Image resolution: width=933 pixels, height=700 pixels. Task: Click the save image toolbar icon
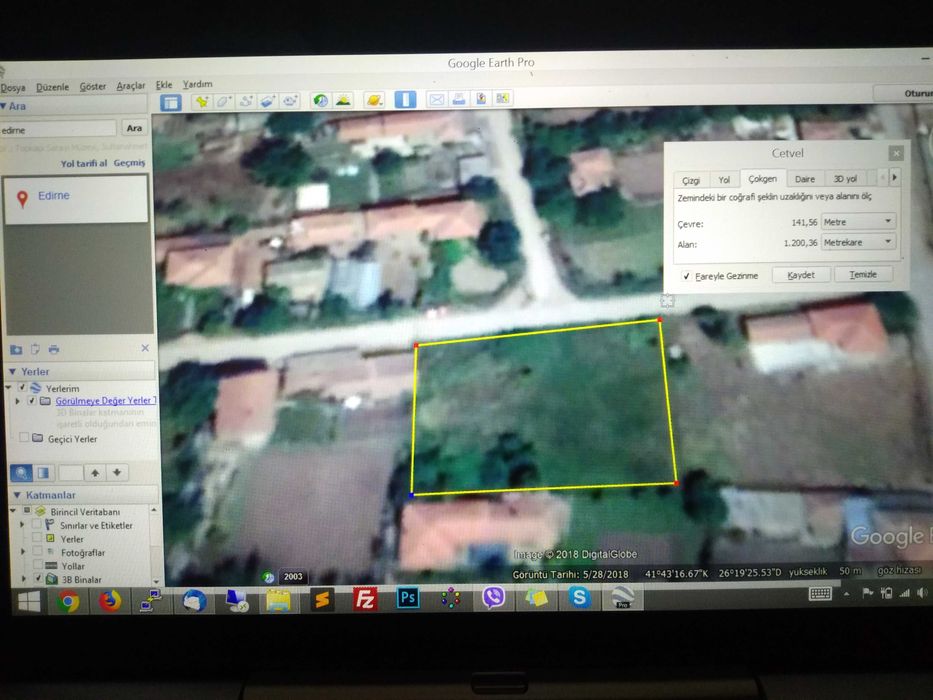point(481,98)
